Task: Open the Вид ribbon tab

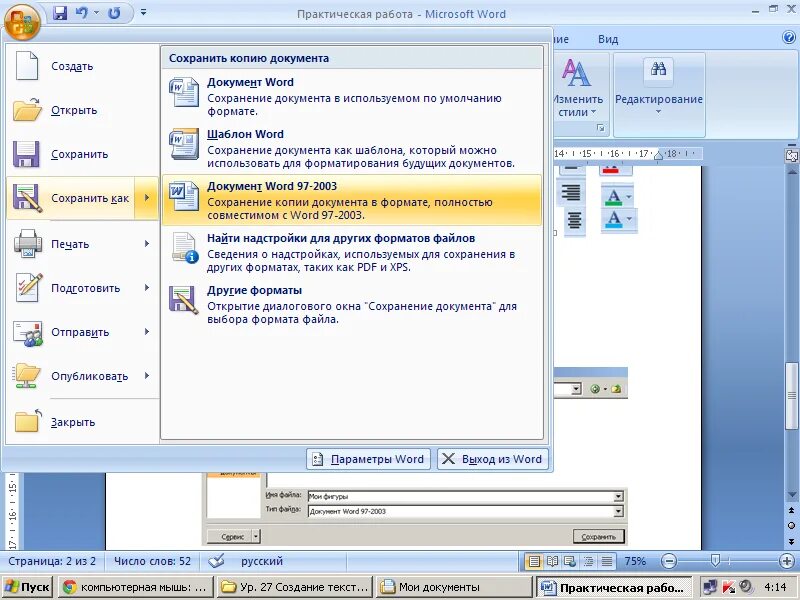Action: click(608, 39)
